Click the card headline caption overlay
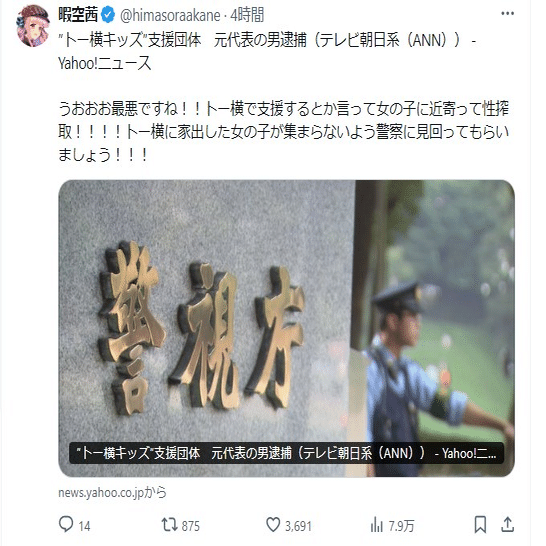This screenshot has height=546, width=546. (286, 453)
